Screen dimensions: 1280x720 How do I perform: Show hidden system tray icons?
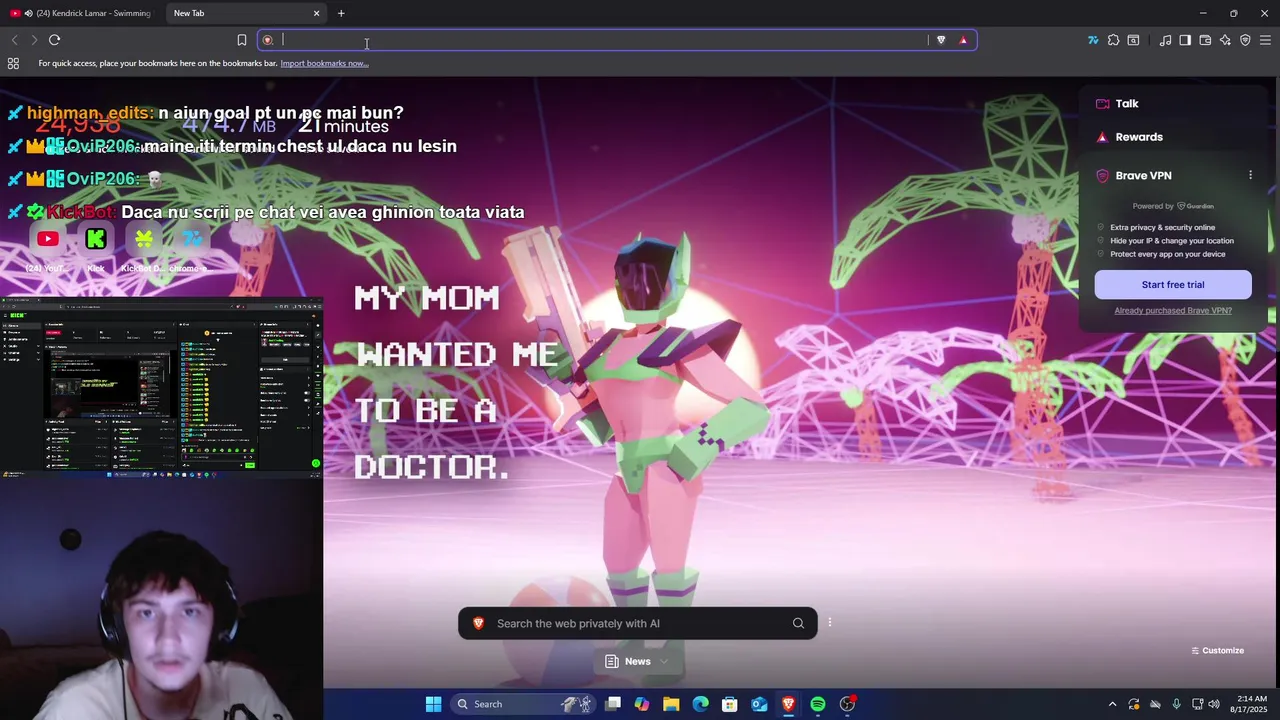1112,704
